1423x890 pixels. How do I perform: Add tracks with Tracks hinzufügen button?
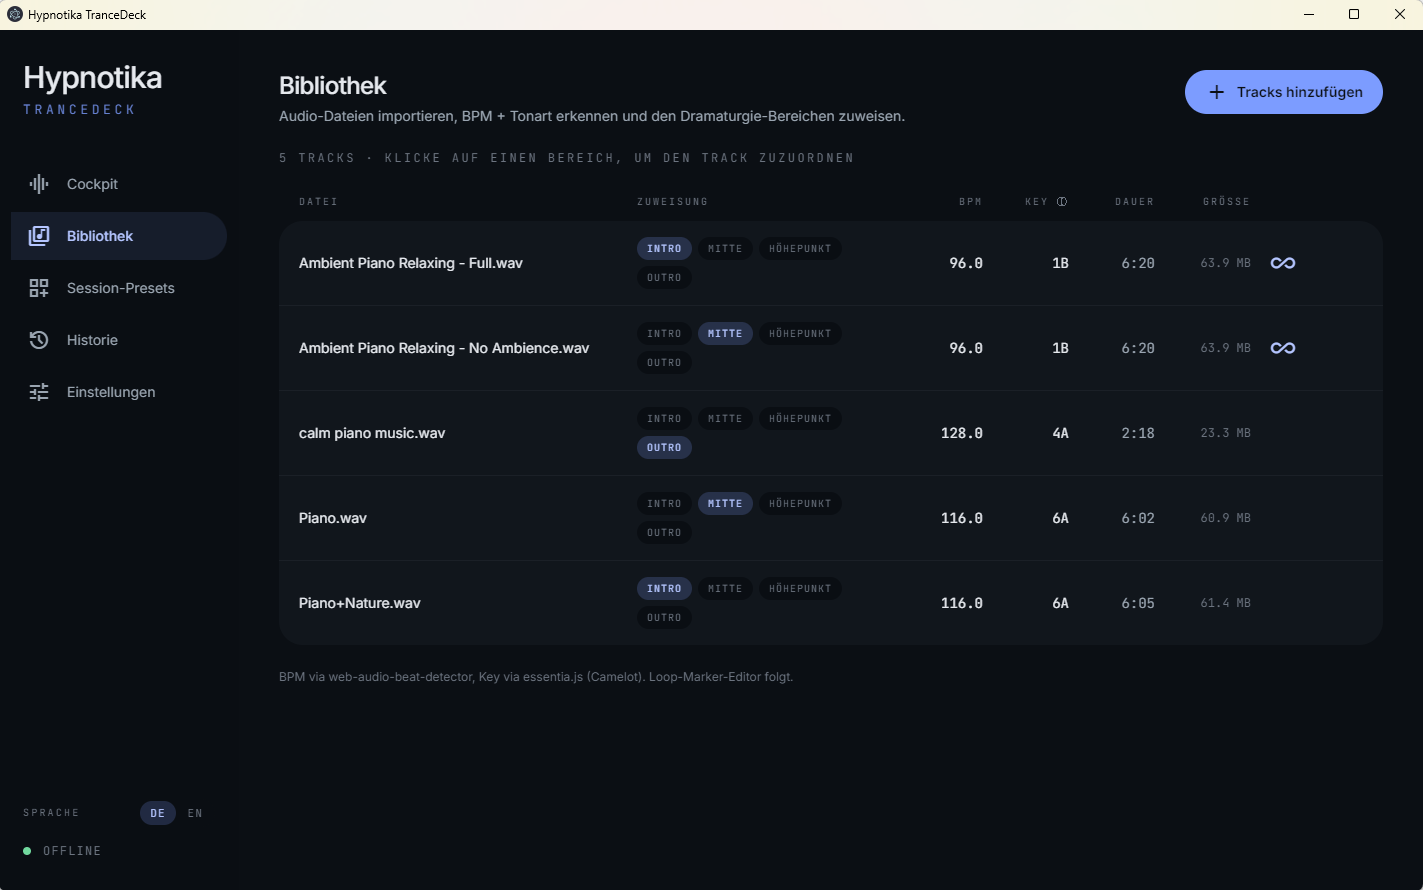(1284, 92)
